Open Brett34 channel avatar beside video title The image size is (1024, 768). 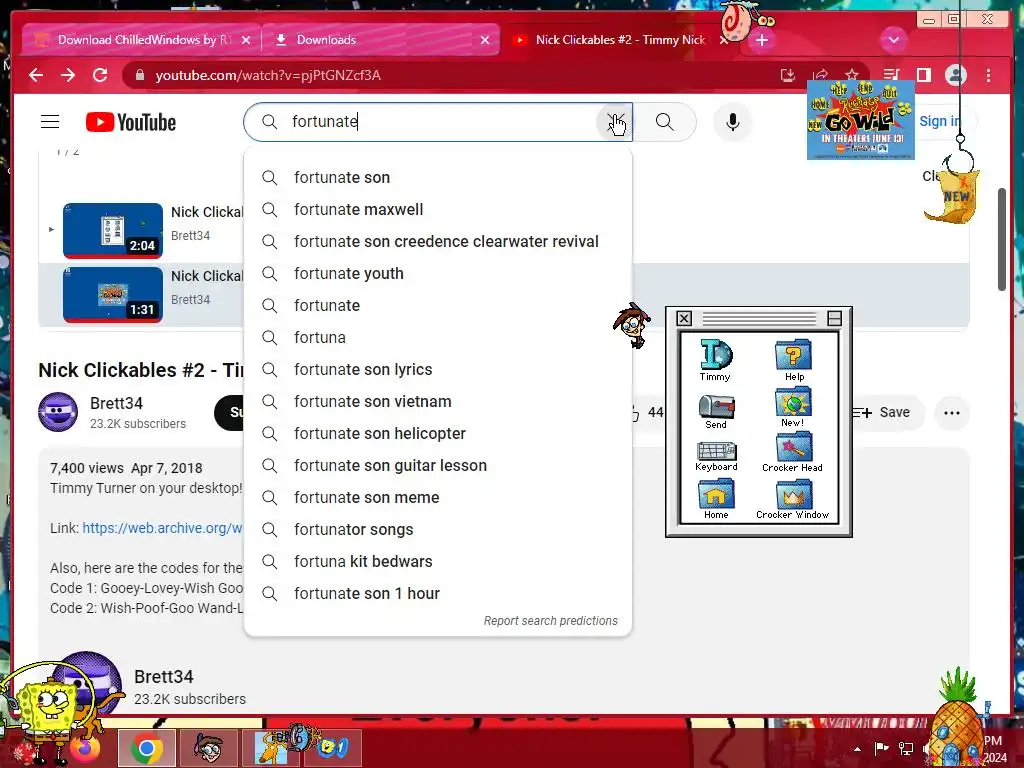coord(58,412)
